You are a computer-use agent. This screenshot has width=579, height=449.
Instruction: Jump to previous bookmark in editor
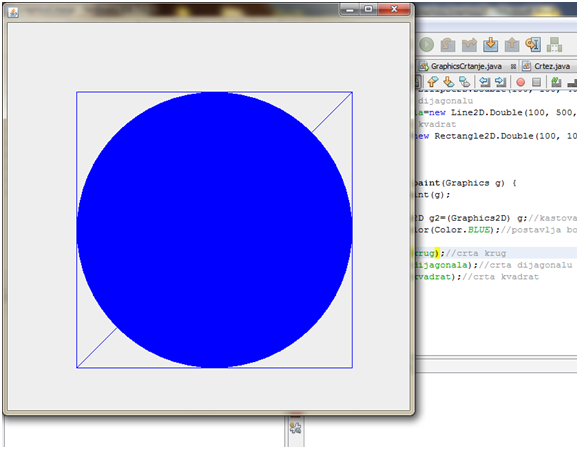point(432,82)
